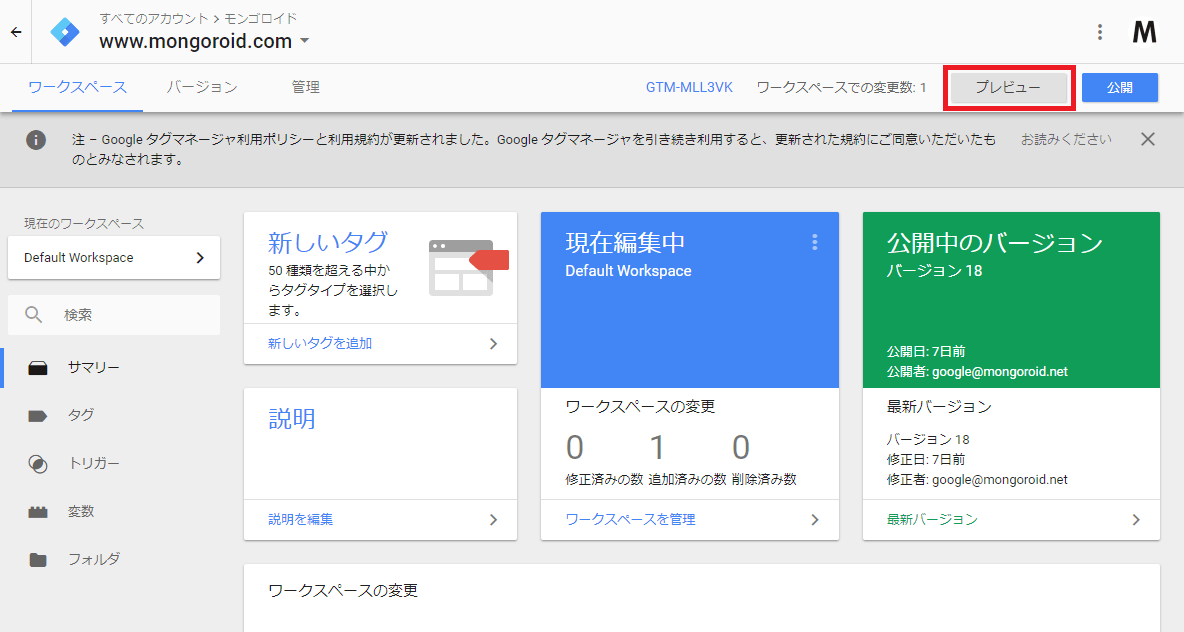Click the 現在編集中 blue card heading
This screenshot has width=1184, height=632.
click(625, 242)
